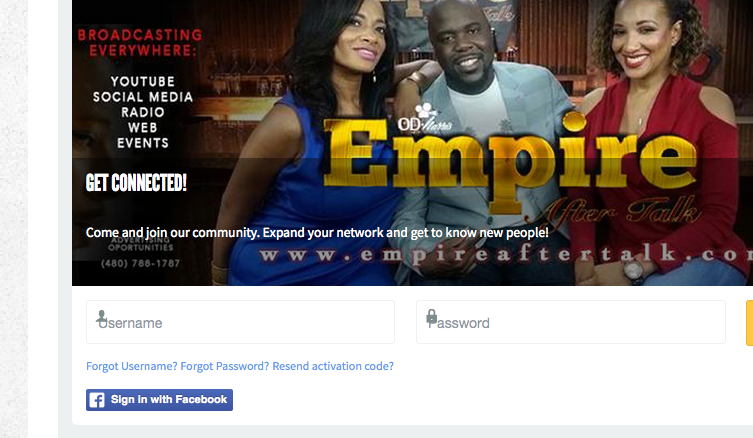Click the Facebook 'f' logo icon
Image resolution: width=753 pixels, height=438 pixels.
point(97,400)
